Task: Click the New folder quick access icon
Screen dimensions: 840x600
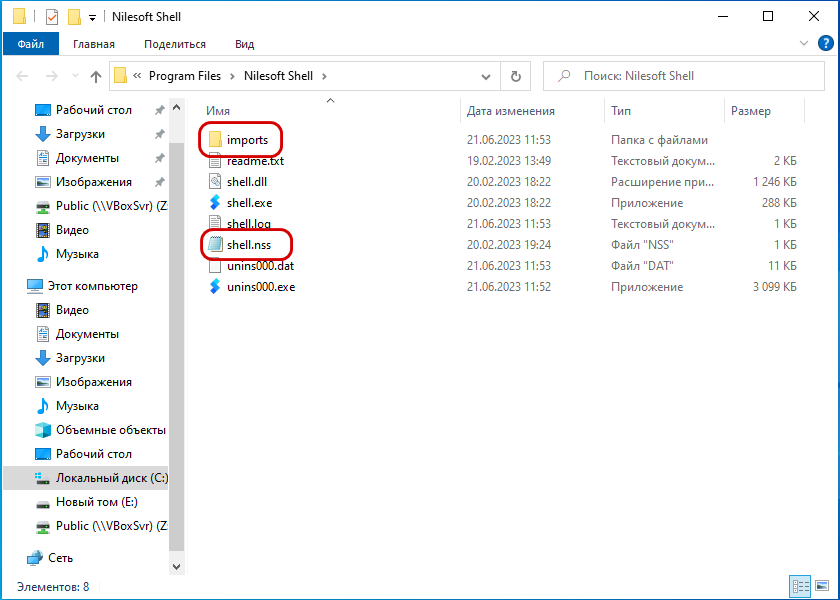Action: [74, 17]
